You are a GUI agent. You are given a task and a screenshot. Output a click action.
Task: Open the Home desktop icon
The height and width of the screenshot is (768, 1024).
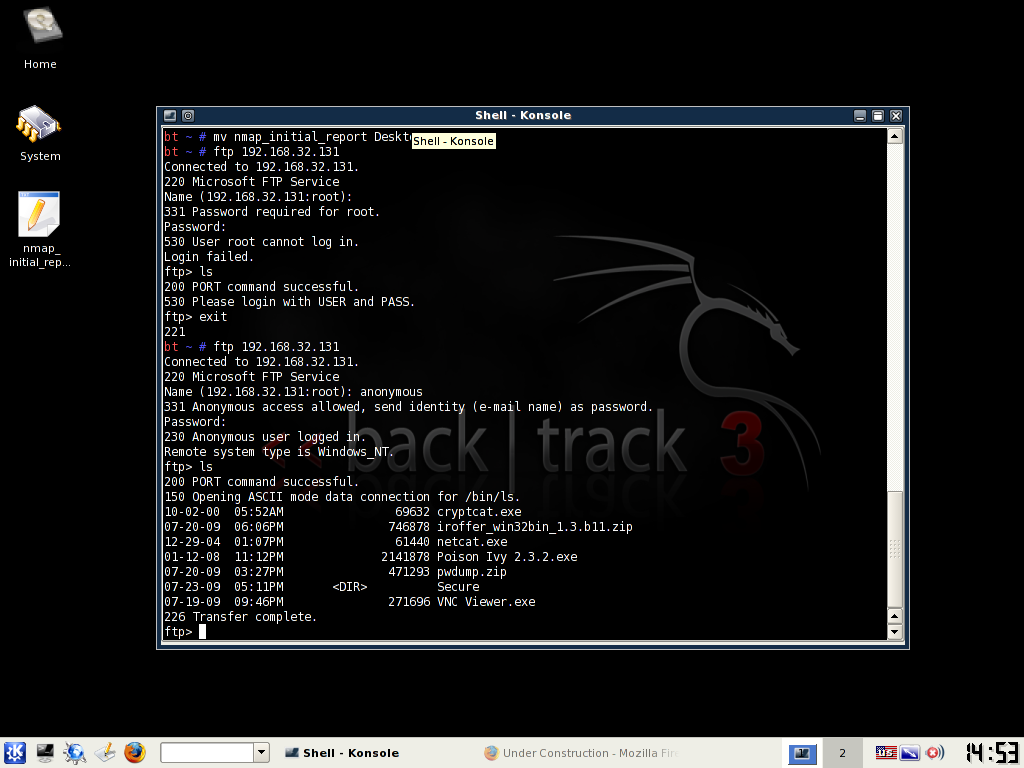point(40,38)
